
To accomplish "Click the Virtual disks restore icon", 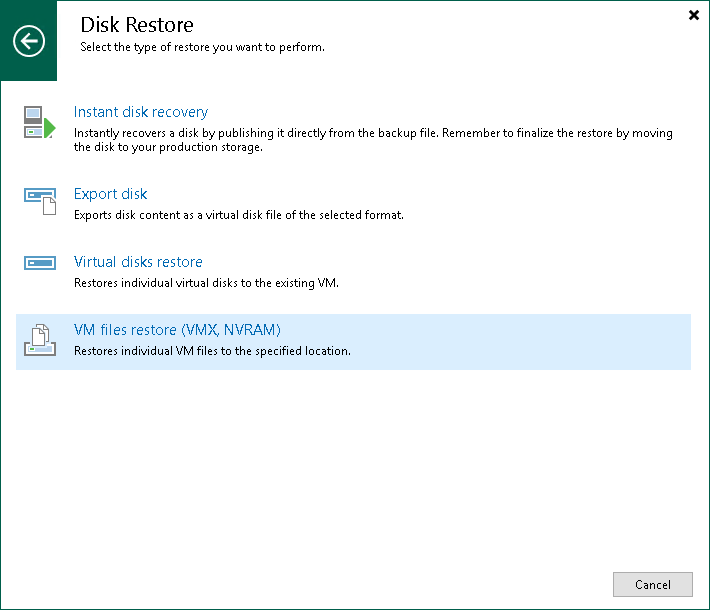I will pyautogui.click(x=39, y=263).
